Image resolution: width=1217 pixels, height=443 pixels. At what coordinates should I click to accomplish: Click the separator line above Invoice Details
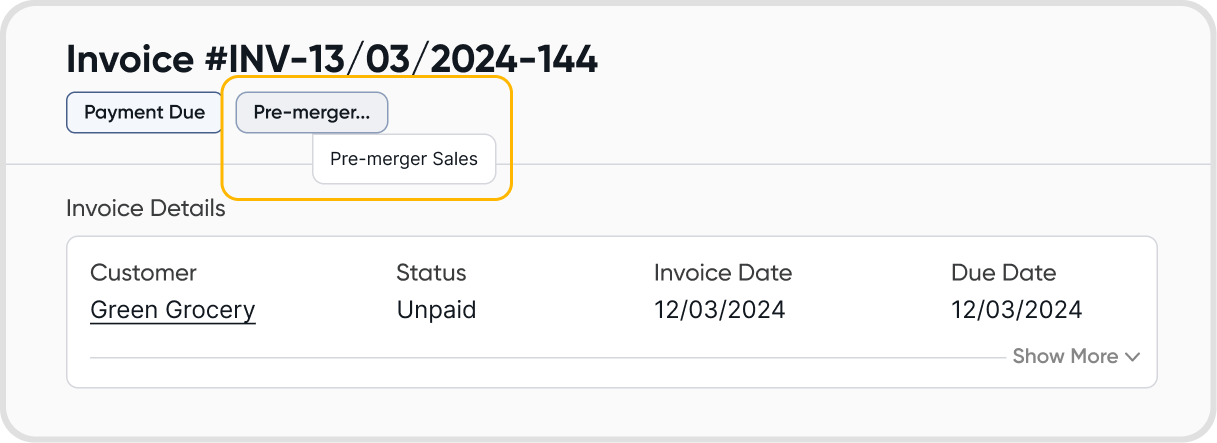pyautogui.click(x=800, y=164)
